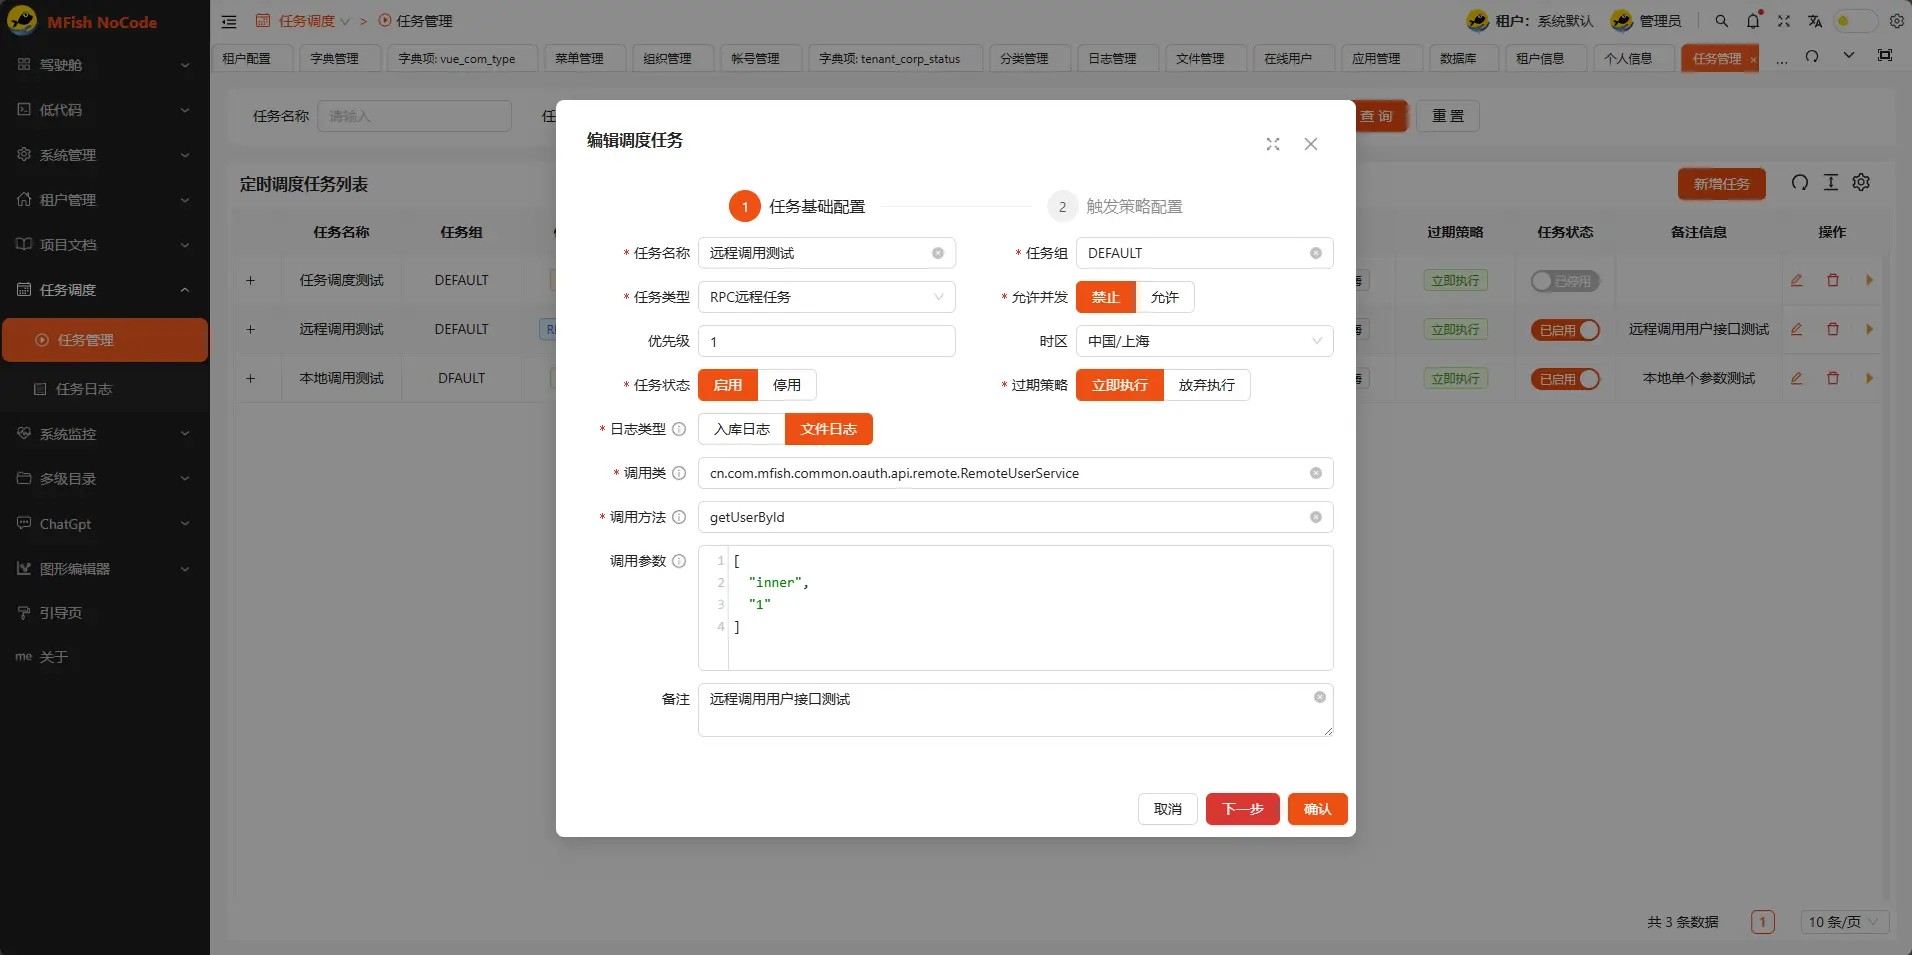Expand the 任务调度测试 row with plus icon

click(249, 281)
